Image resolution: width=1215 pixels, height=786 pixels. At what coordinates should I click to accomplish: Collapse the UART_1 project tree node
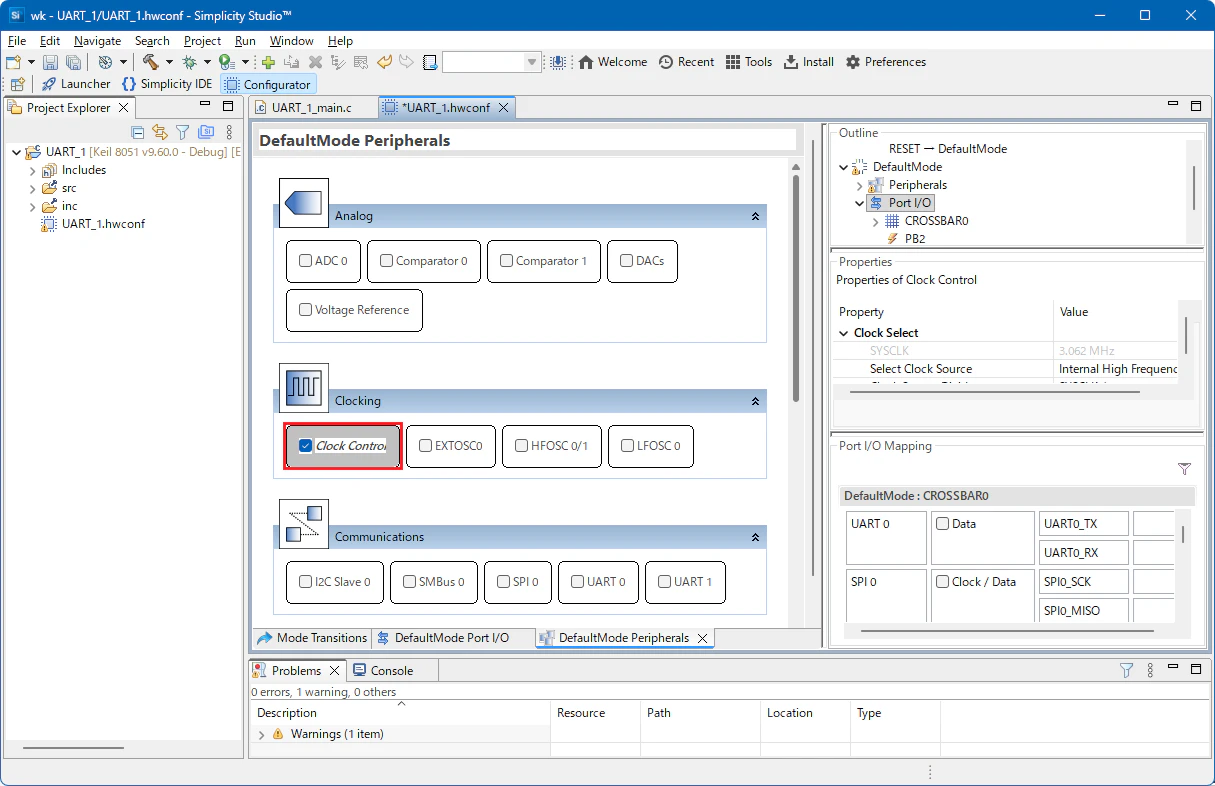click(16, 152)
